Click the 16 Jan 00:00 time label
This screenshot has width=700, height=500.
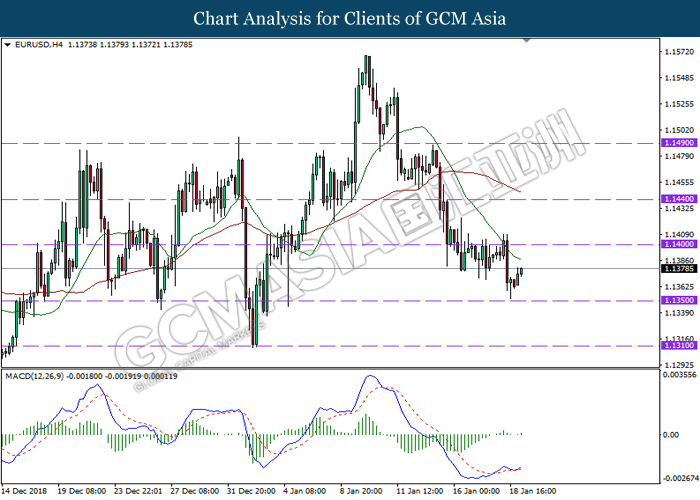[476, 492]
